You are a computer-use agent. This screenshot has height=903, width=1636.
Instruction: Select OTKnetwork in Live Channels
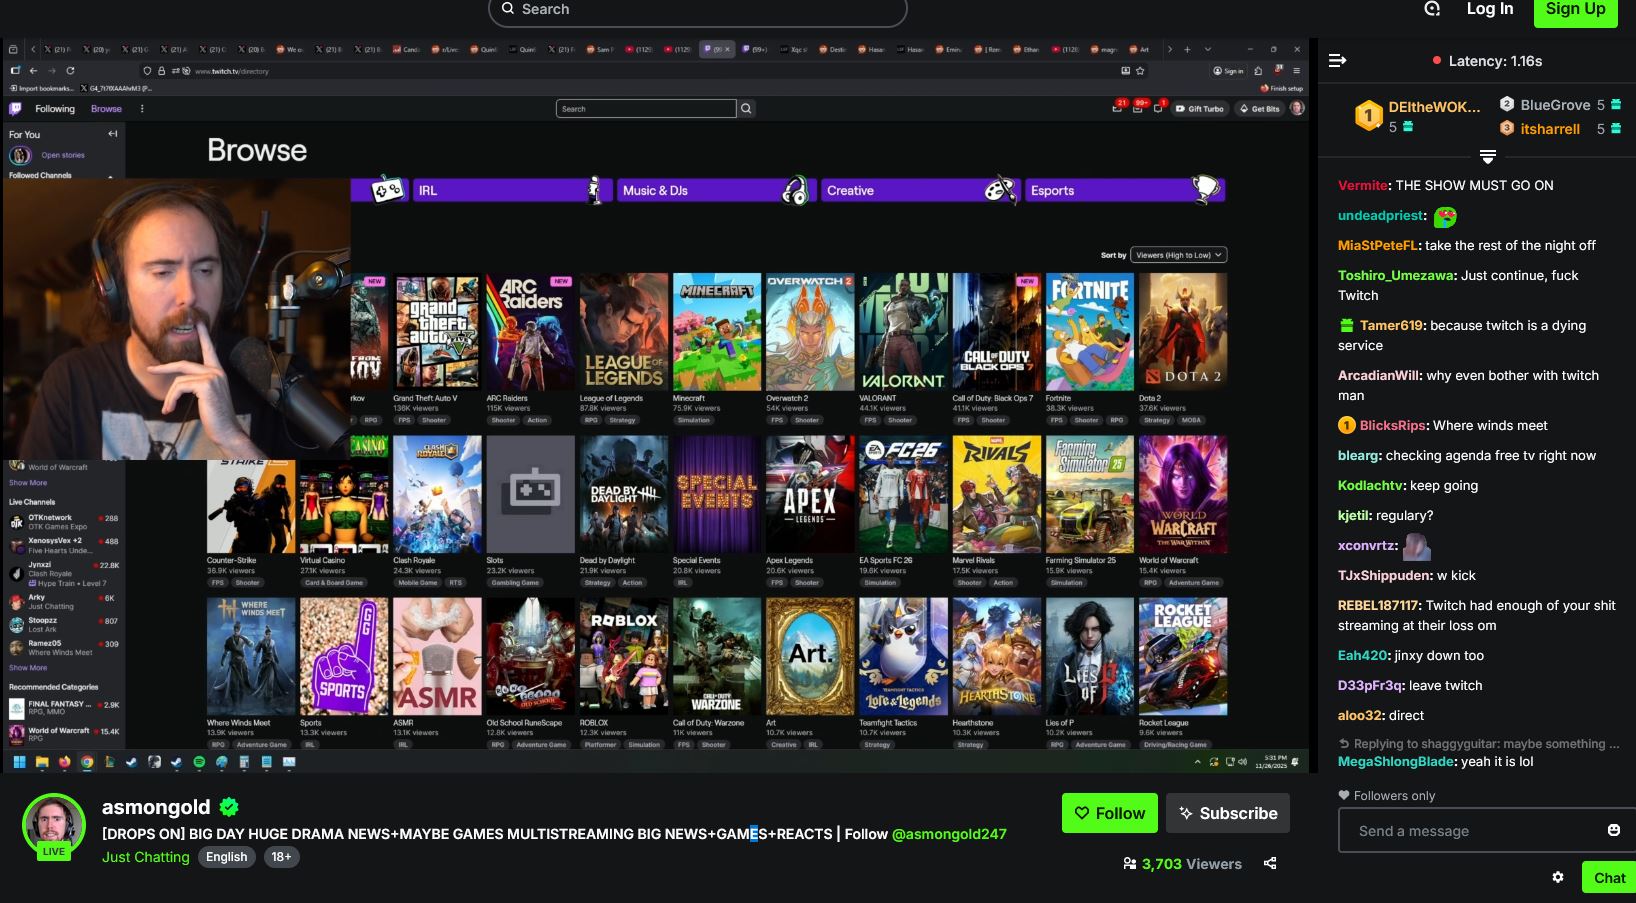click(64, 522)
